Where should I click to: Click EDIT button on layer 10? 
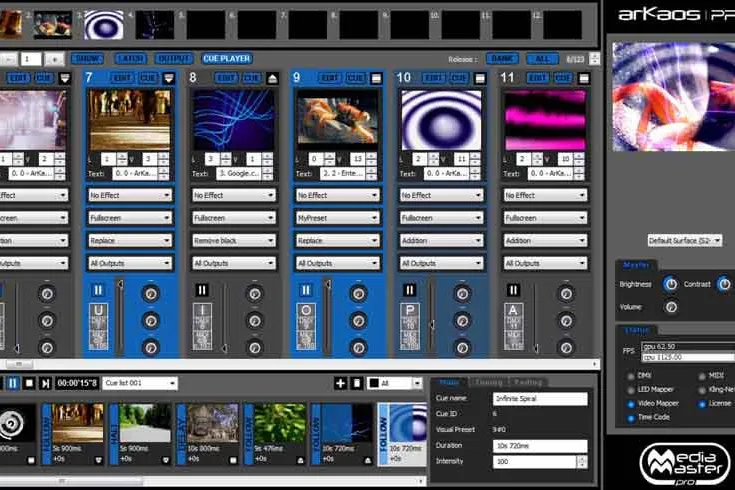(434, 78)
